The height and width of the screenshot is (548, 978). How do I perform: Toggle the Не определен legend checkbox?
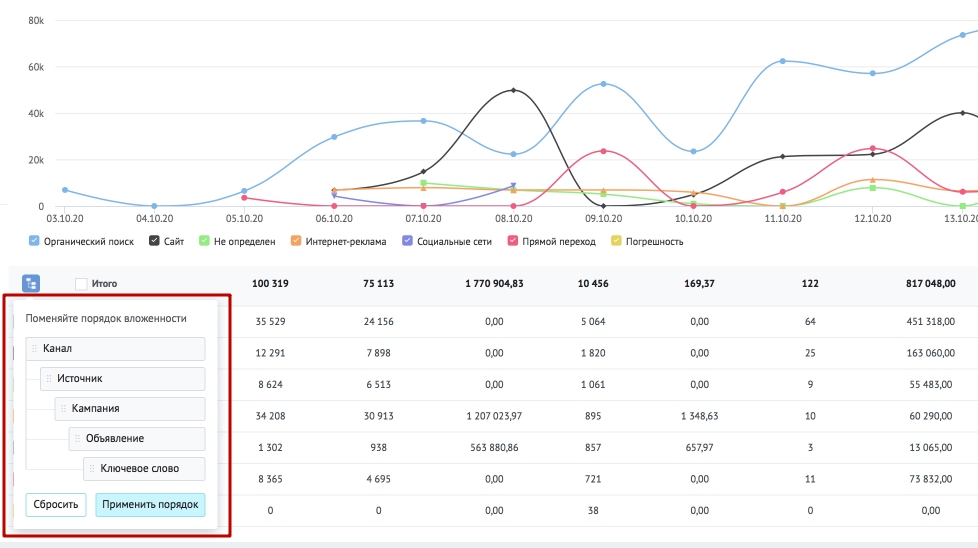tap(204, 241)
